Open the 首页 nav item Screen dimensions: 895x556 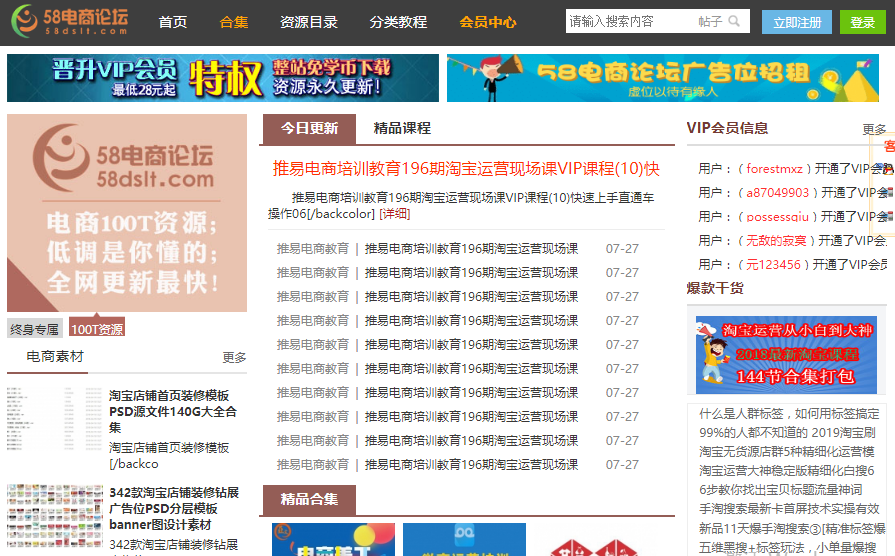(172, 22)
